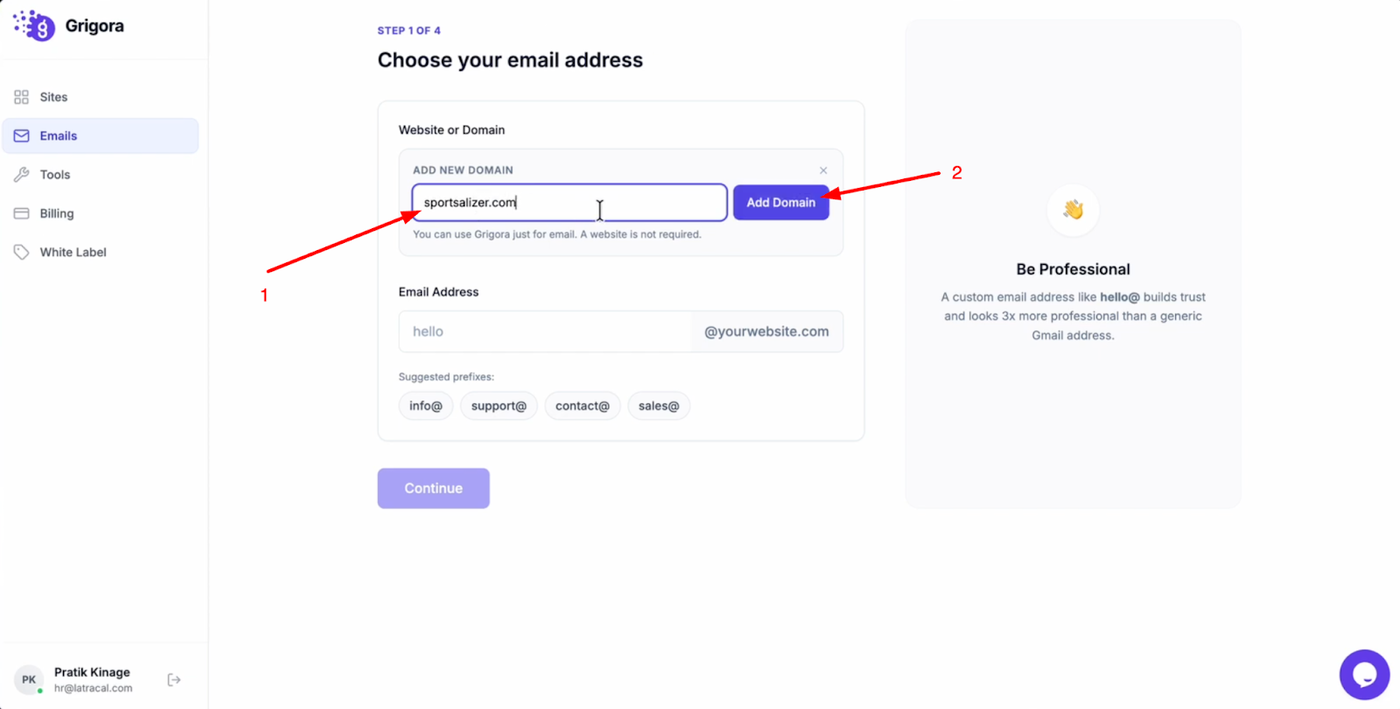Click the Emails envelope icon

(21, 136)
